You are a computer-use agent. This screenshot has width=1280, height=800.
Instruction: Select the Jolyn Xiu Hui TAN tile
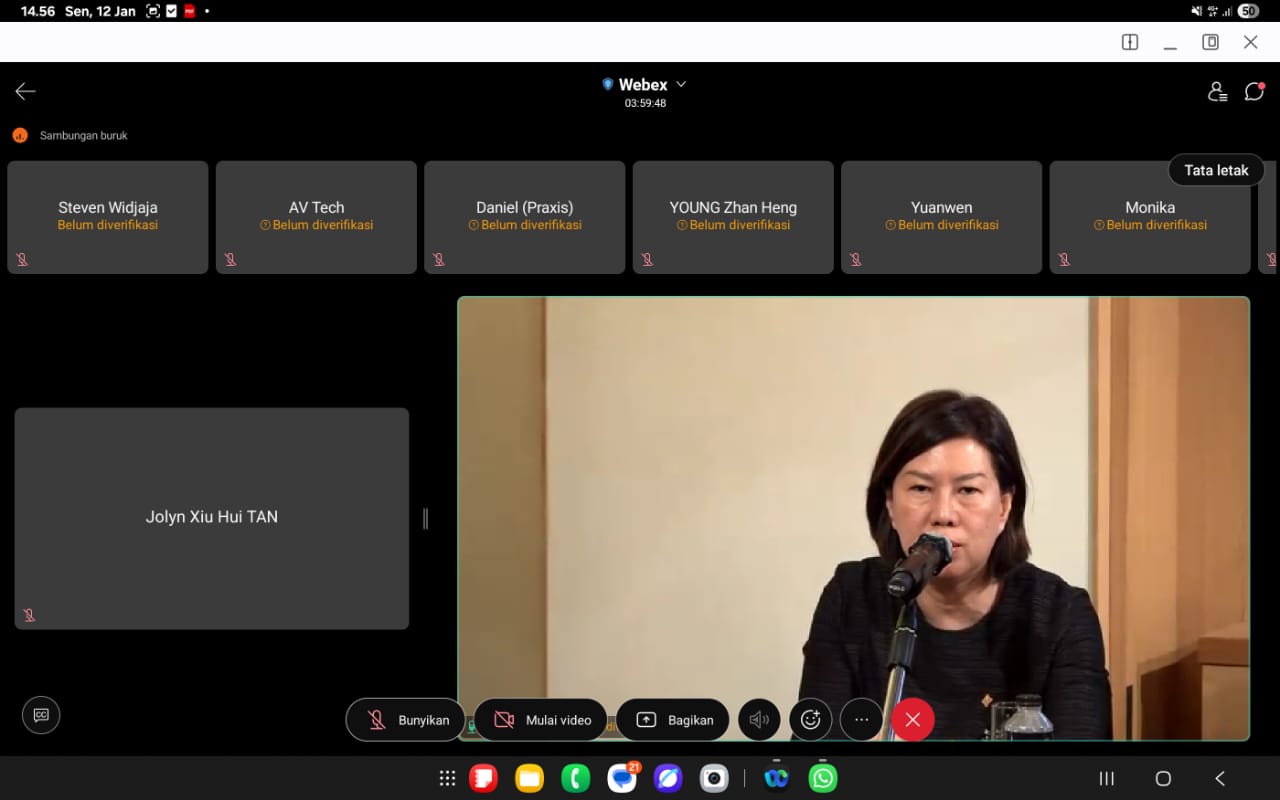tap(212, 518)
